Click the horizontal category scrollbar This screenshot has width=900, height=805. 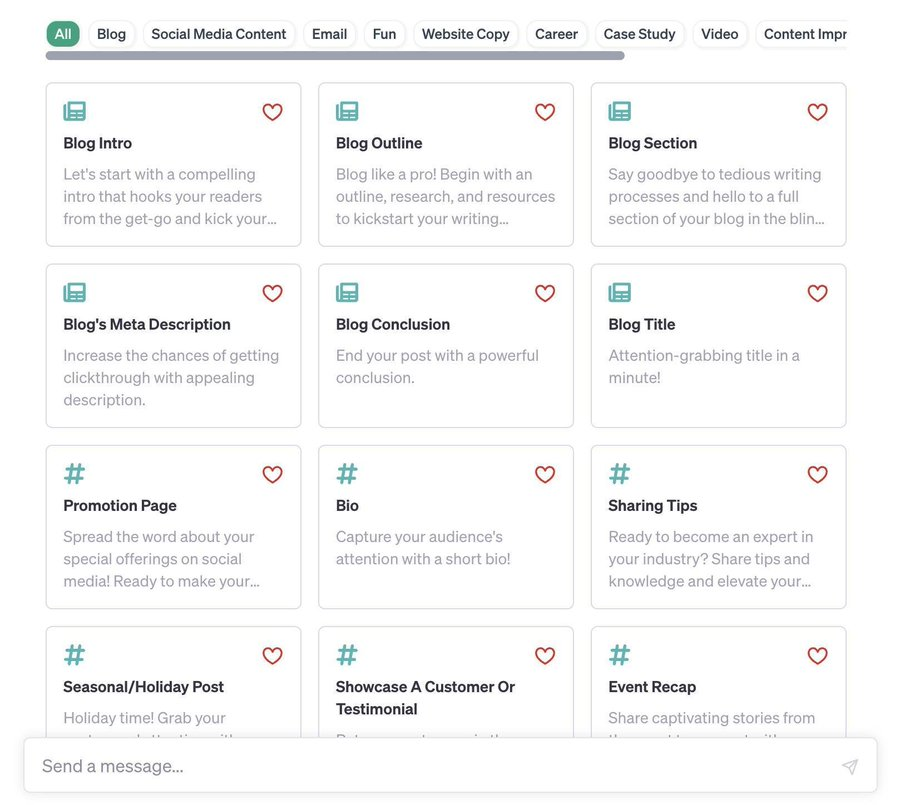point(335,56)
